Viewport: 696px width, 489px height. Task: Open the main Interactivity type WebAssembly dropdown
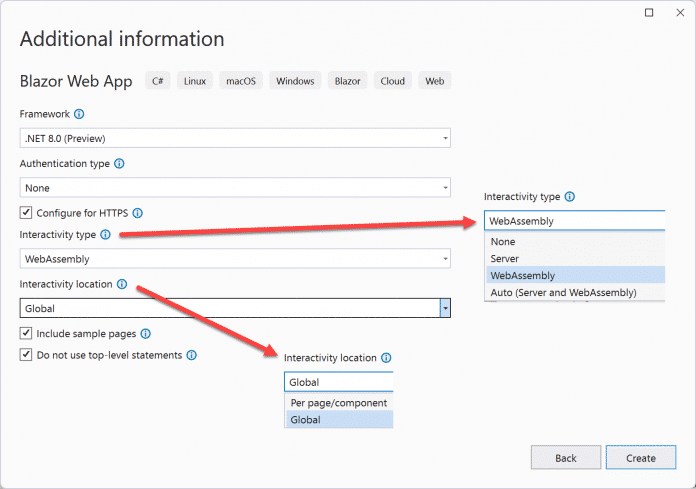pos(235,259)
